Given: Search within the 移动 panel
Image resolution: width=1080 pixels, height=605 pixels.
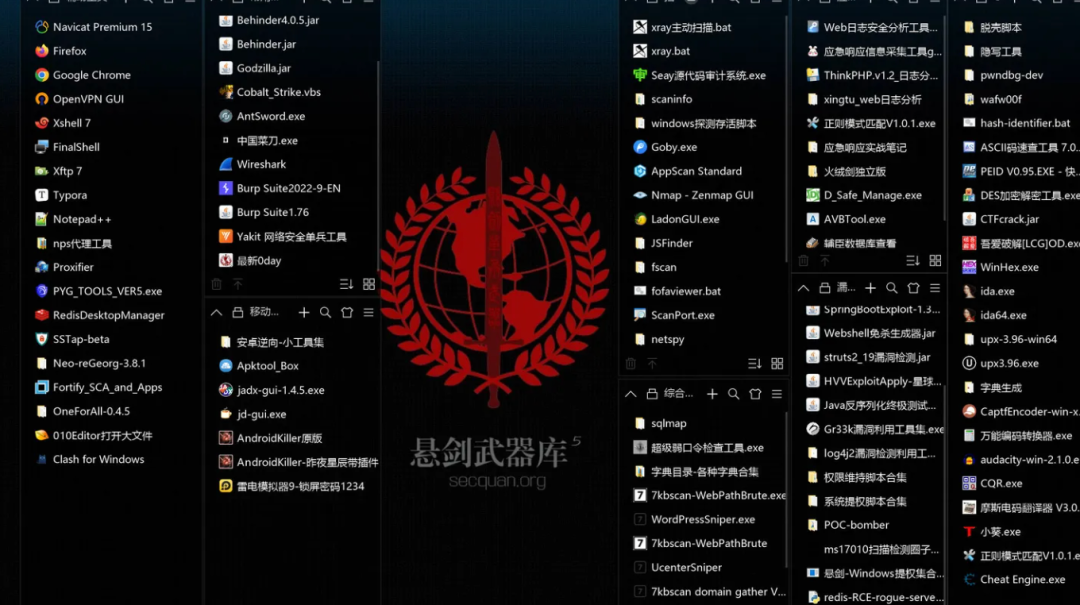Looking at the screenshot, I should [x=325, y=313].
